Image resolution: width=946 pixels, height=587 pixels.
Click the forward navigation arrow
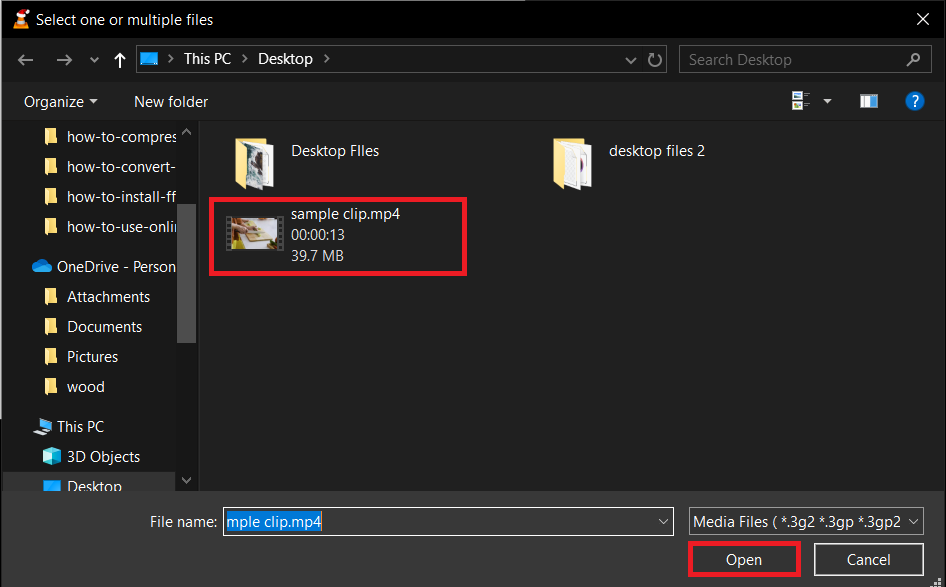tap(63, 59)
